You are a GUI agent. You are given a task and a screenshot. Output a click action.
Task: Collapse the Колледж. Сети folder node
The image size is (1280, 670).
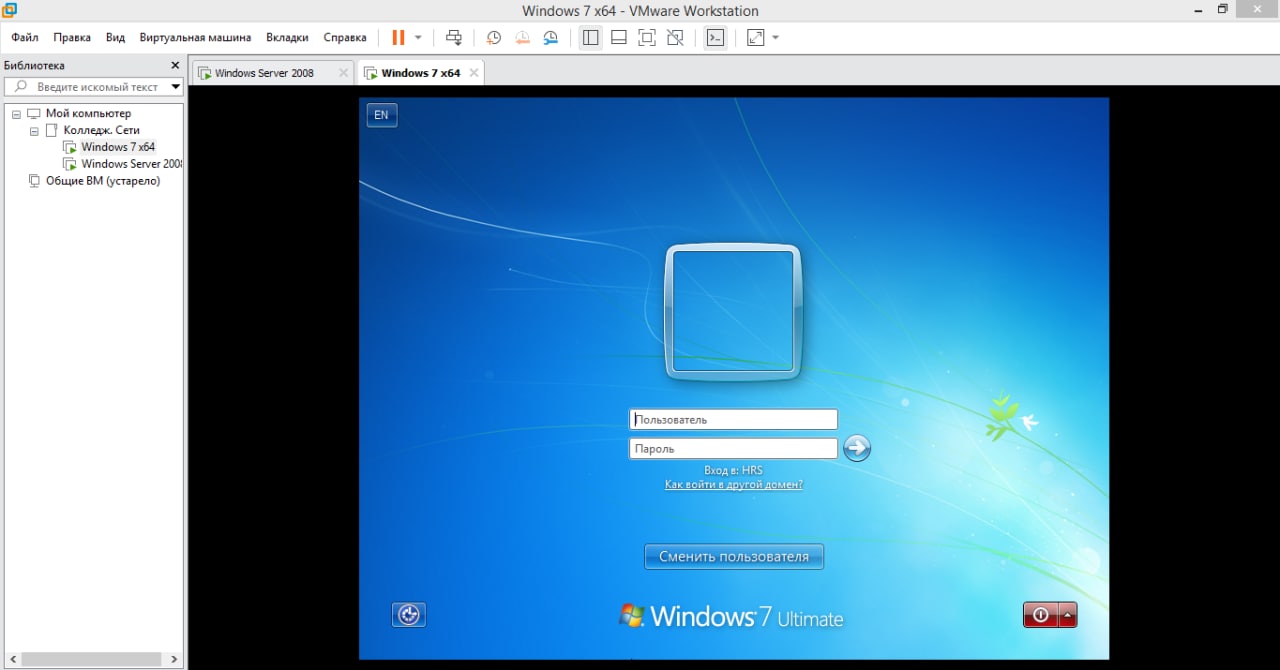click(x=34, y=131)
